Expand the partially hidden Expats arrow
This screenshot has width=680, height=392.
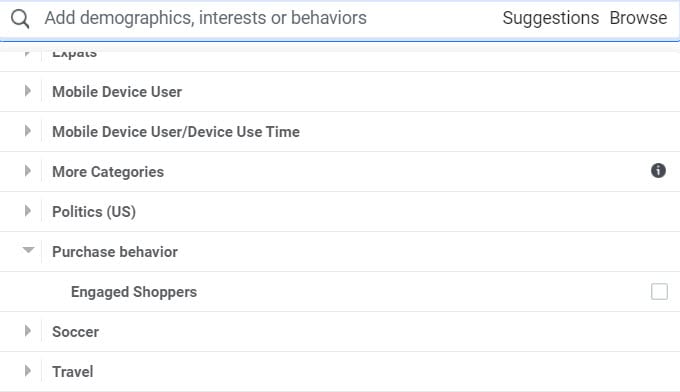point(27,54)
